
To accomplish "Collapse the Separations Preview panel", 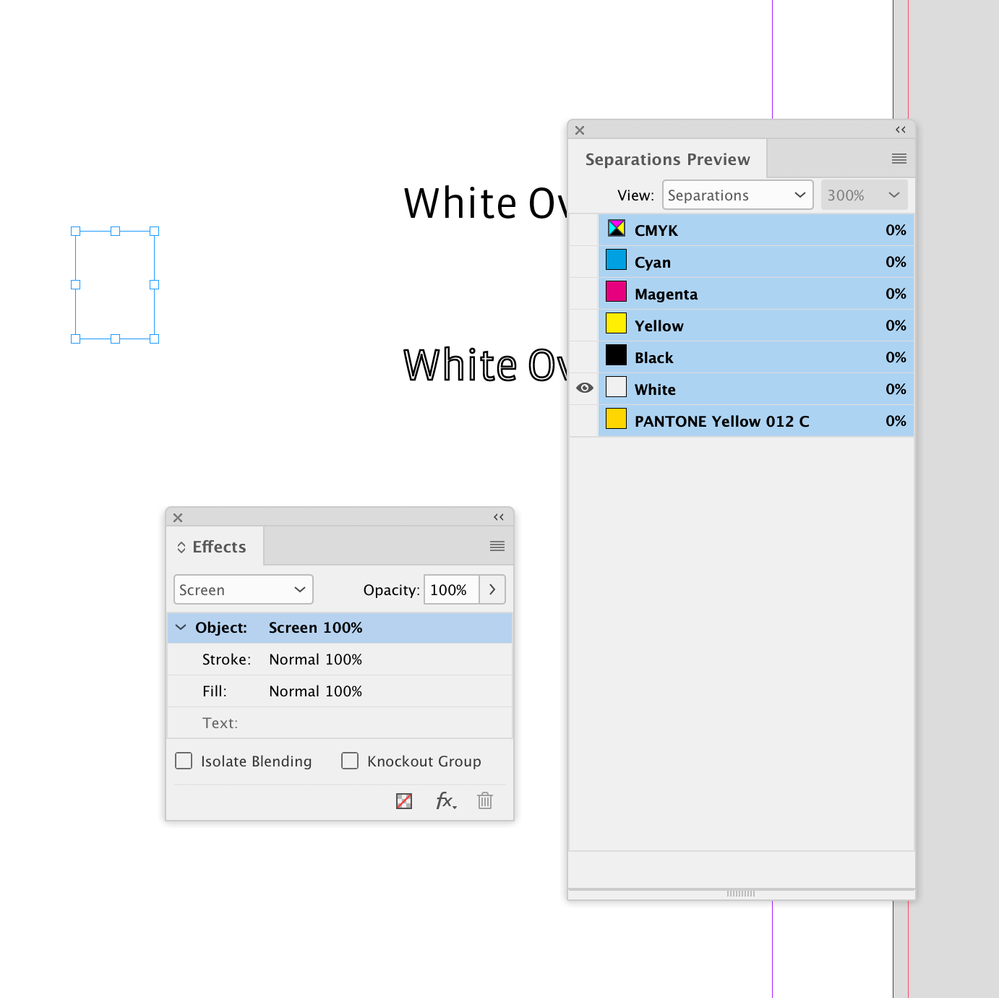I will click(900, 130).
